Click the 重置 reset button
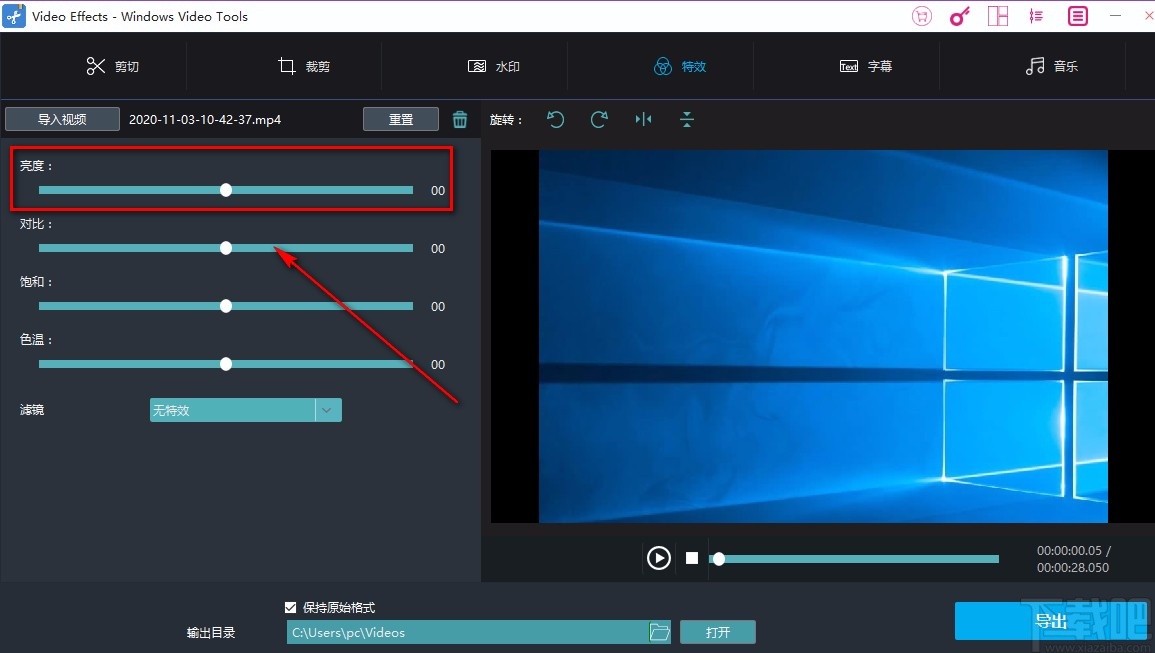The width and height of the screenshot is (1155, 653). 401,118
